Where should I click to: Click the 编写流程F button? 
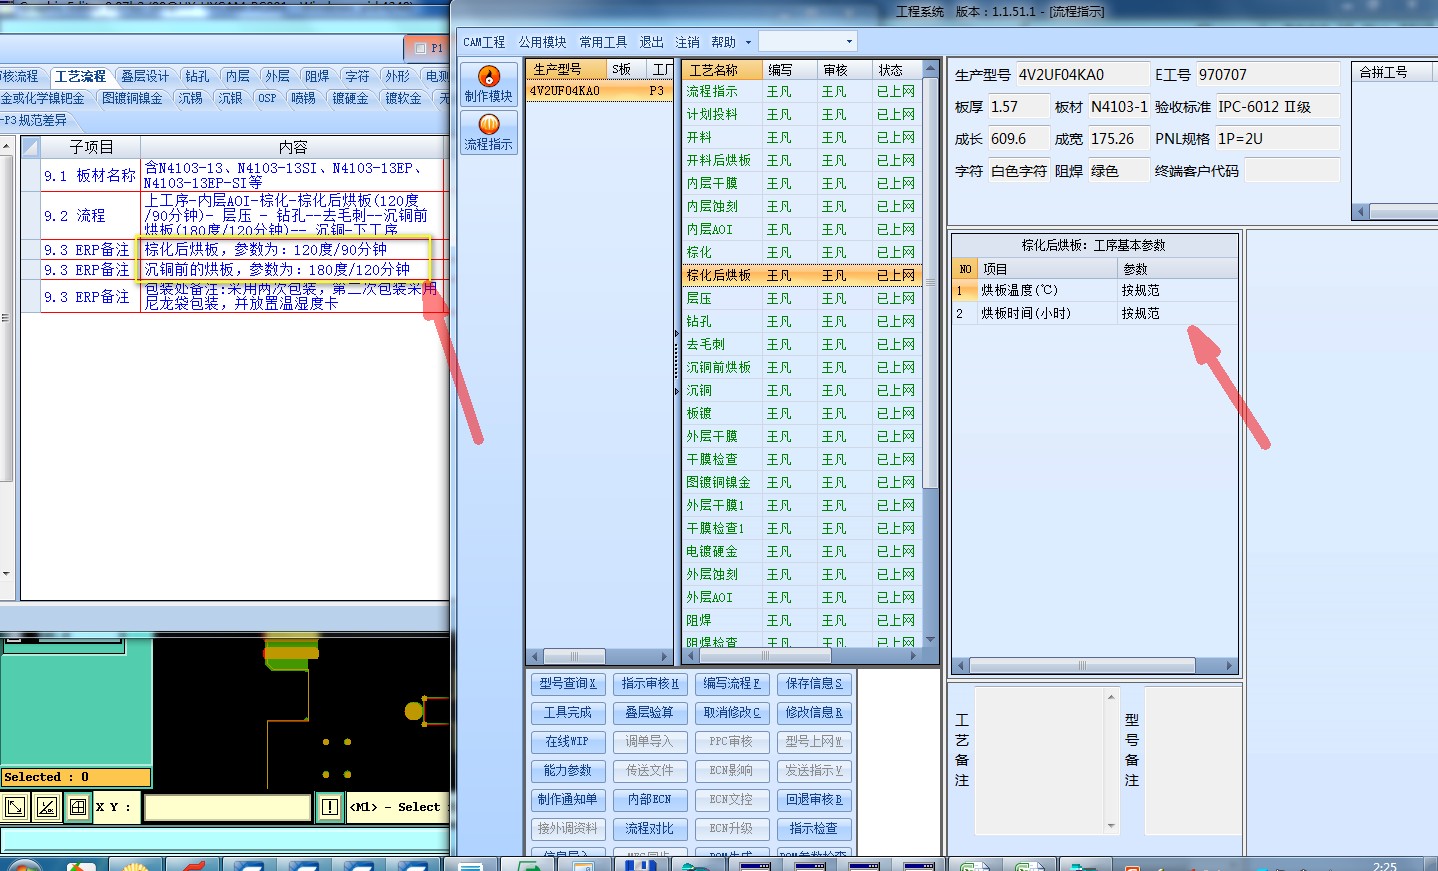(732, 684)
